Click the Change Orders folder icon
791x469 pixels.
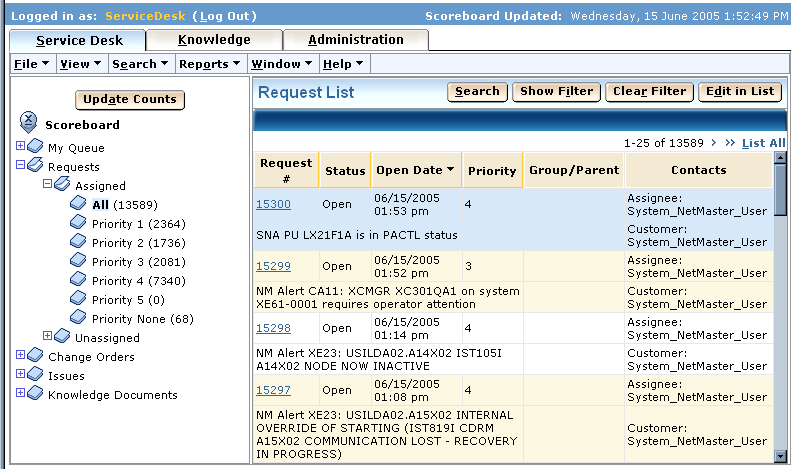(36, 357)
